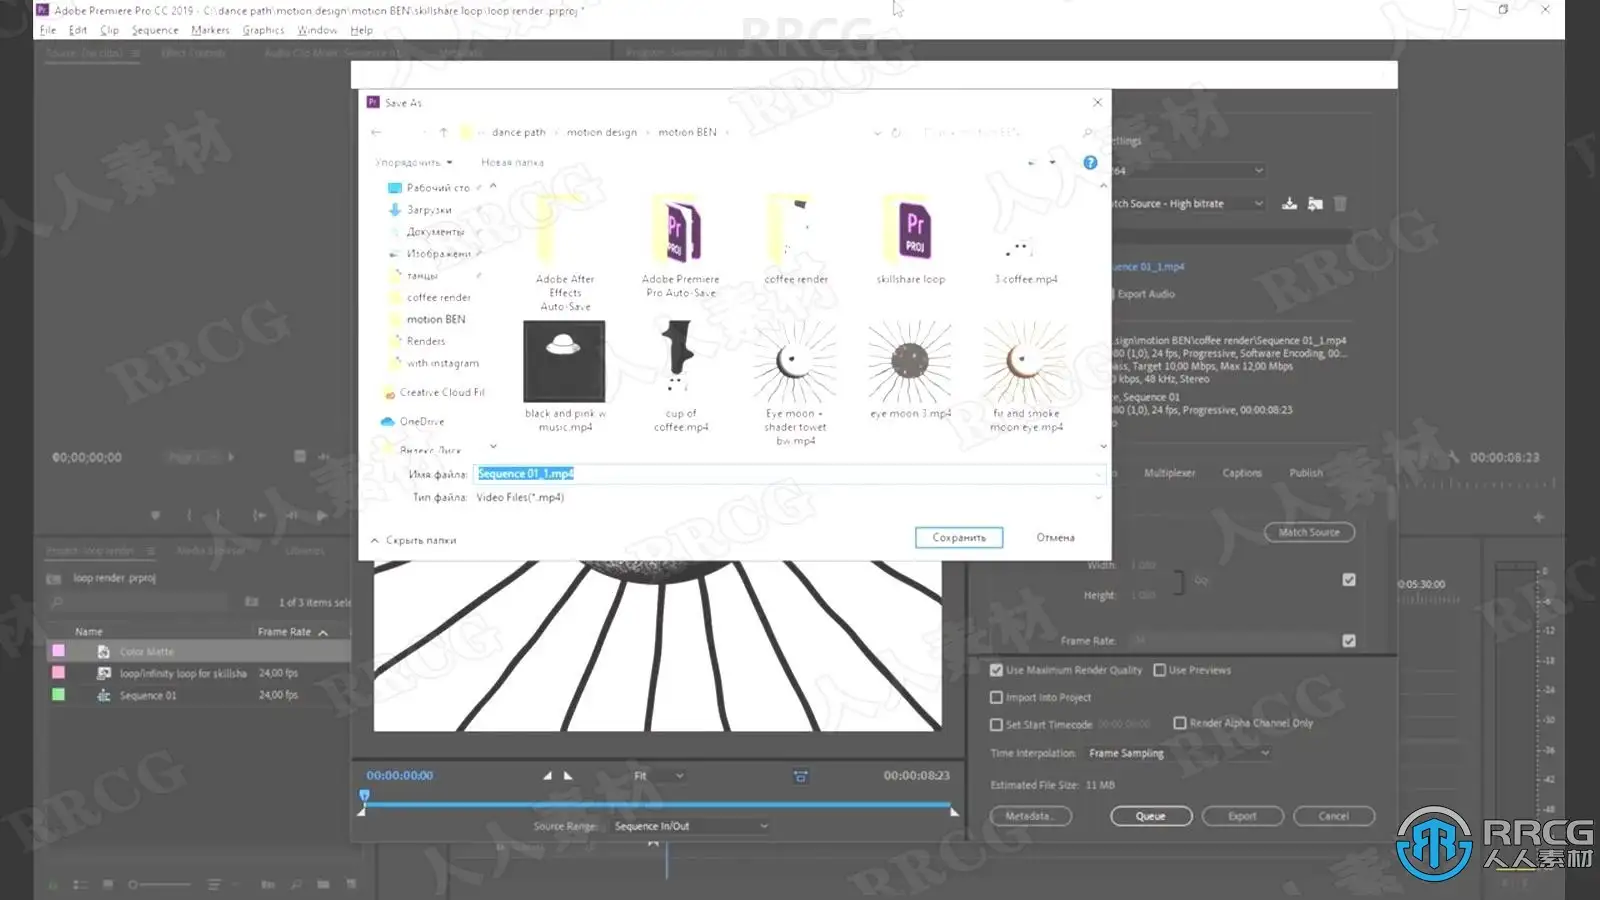Open the Adobe After Effects Auto-Save folder
1600x900 pixels.
(565, 252)
